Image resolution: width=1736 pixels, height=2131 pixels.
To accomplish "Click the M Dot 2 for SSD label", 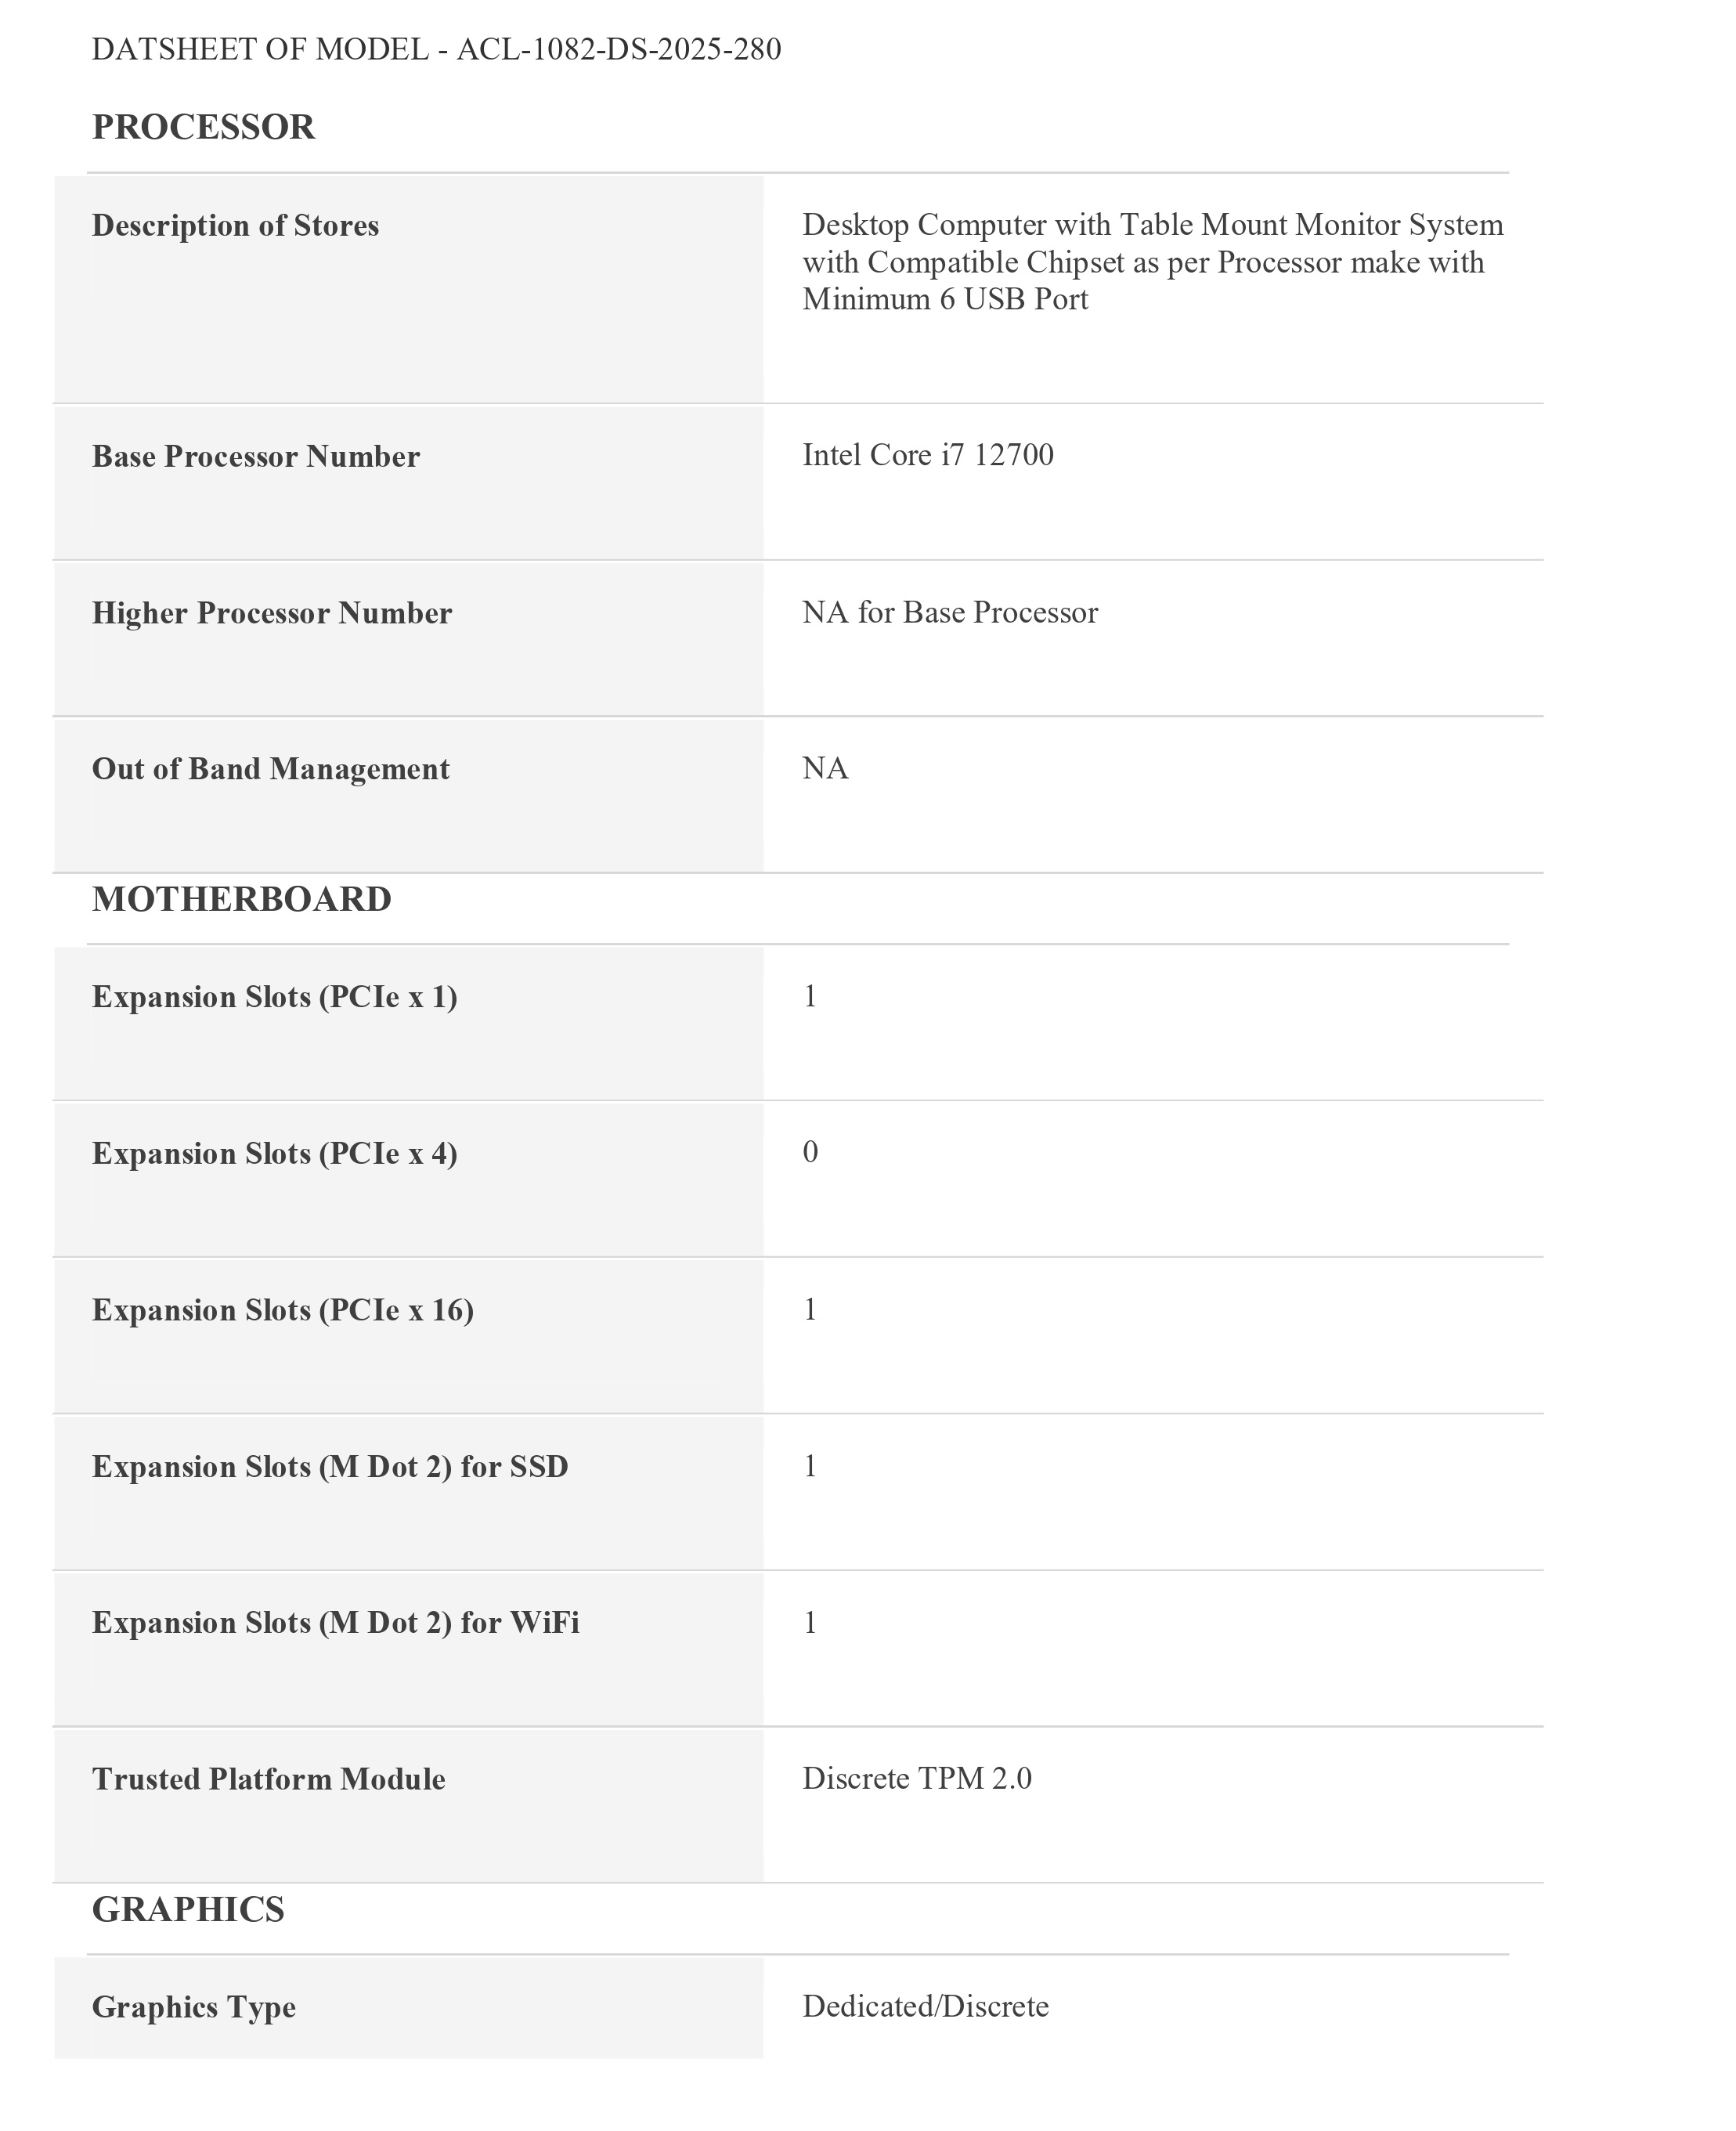I will [330, 1467].
